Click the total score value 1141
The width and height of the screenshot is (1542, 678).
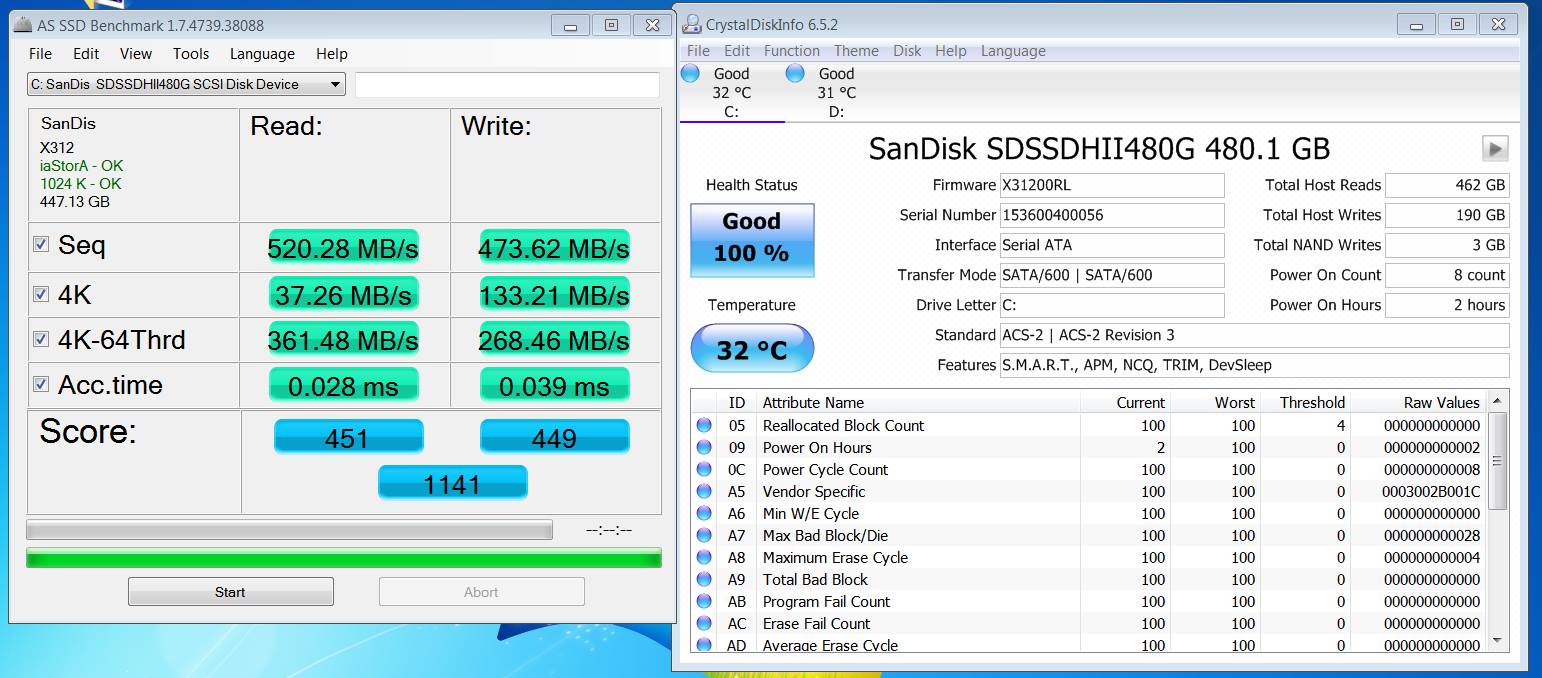click(x=452, y=484)
